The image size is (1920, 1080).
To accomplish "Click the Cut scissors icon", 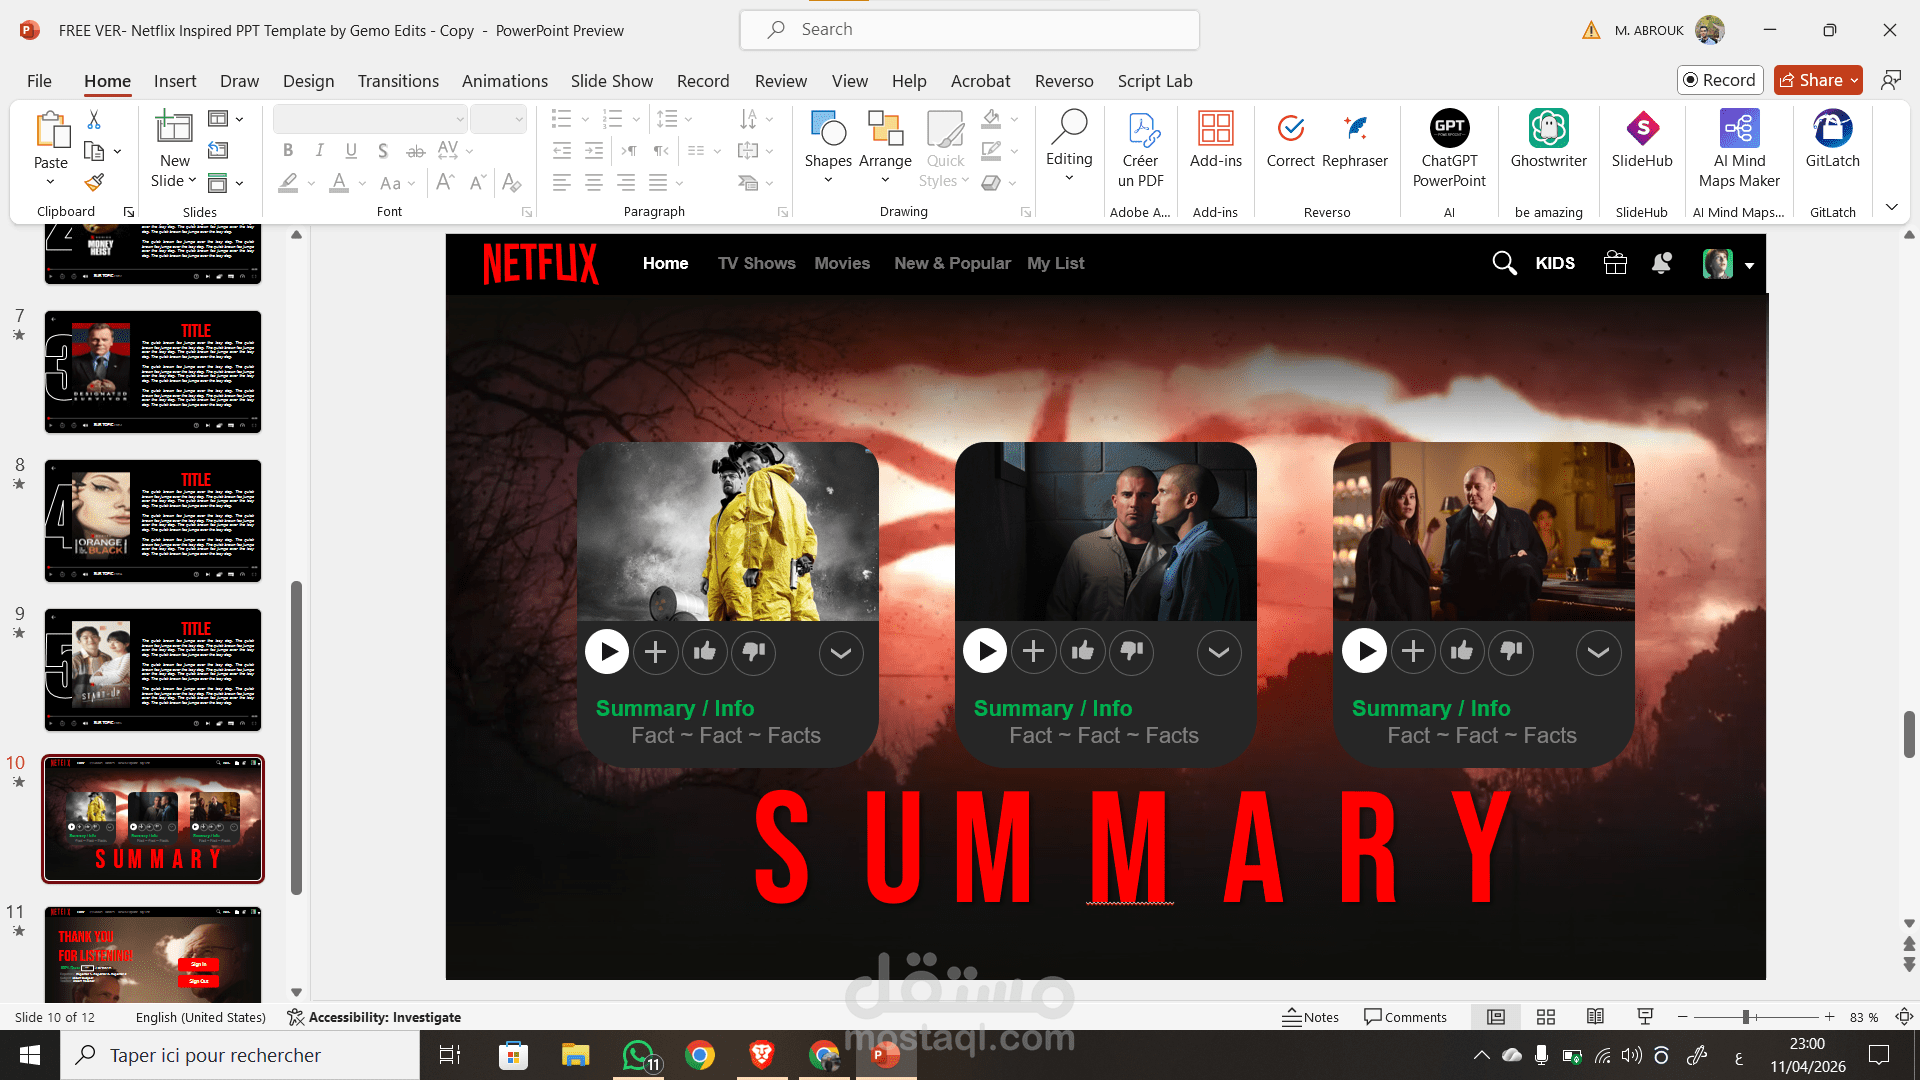I will 94,120.
